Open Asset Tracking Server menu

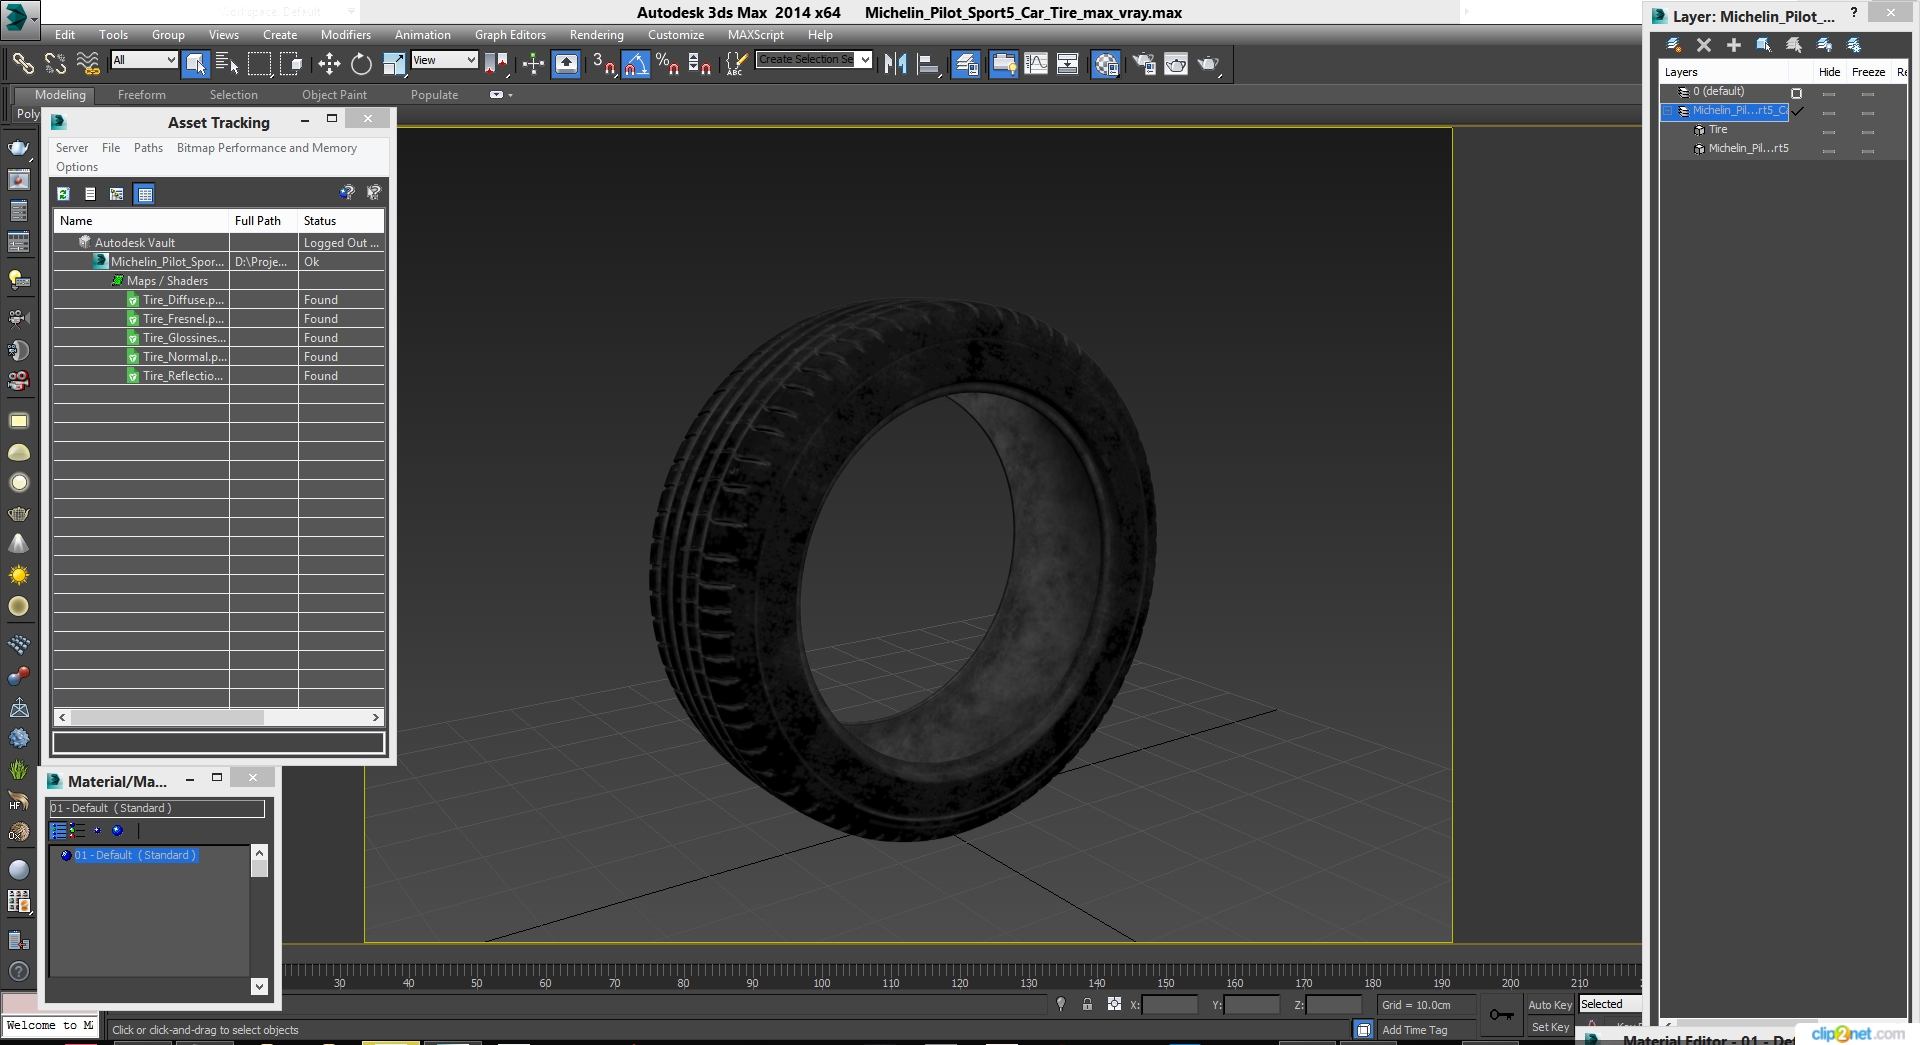(x=72, y=148)
